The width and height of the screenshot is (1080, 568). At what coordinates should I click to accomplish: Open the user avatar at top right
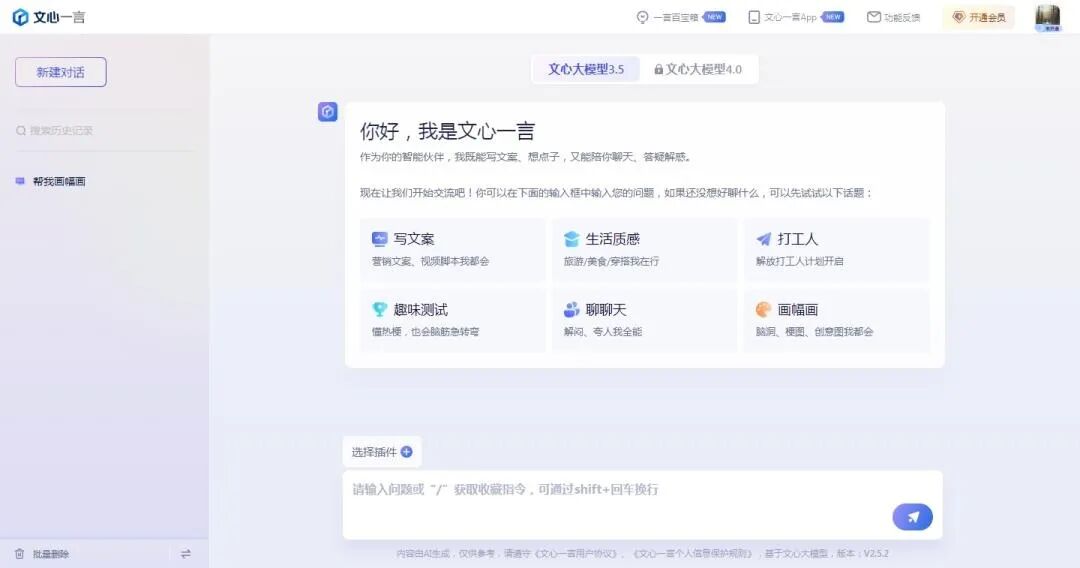[1048, 17]
